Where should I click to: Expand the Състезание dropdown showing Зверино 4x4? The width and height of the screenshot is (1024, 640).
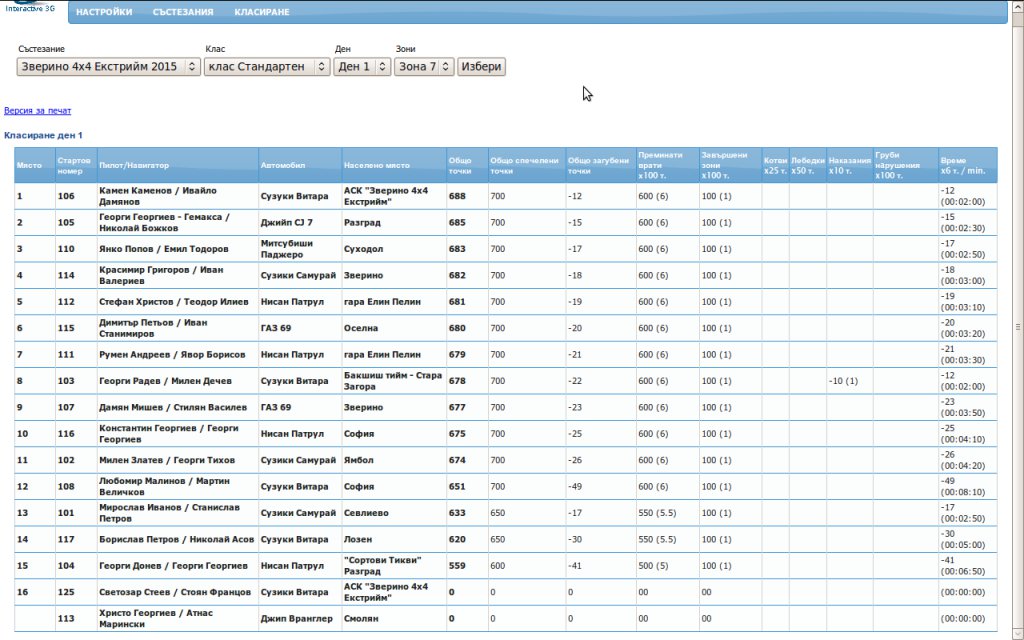tap(108, 67)
